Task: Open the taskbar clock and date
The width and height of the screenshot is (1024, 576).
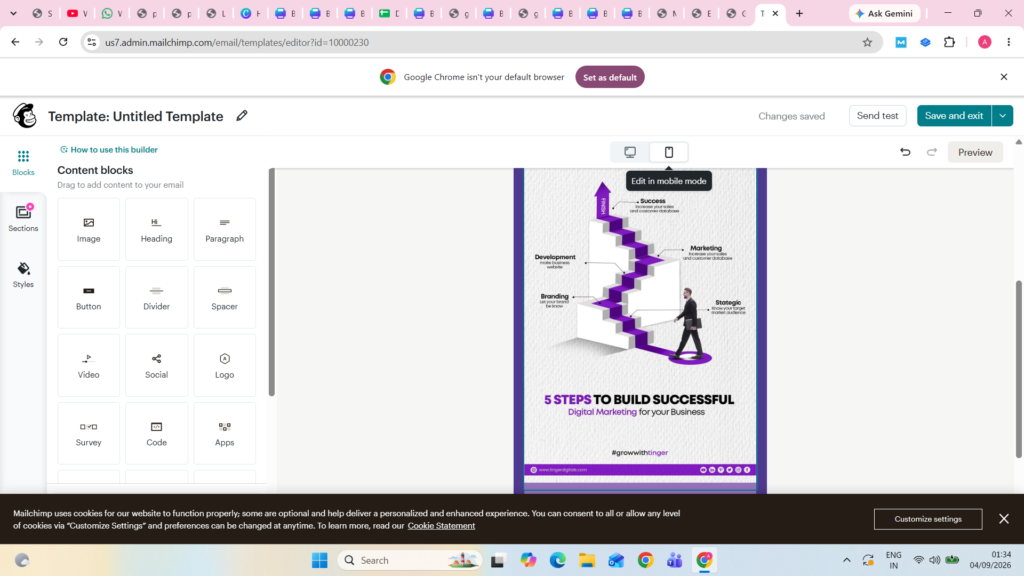Action: pyautogui.click(x=990, y=560)
